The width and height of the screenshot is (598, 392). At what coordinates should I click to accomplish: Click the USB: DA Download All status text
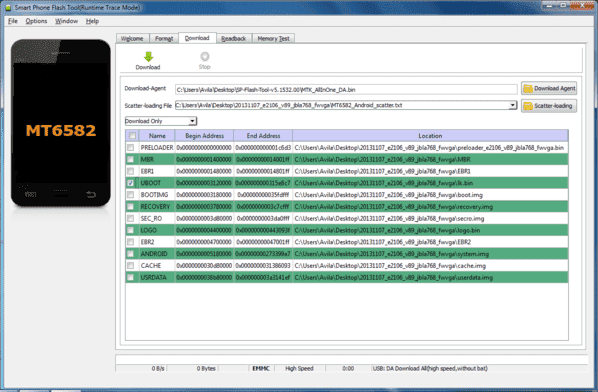[x=430, y=368]
